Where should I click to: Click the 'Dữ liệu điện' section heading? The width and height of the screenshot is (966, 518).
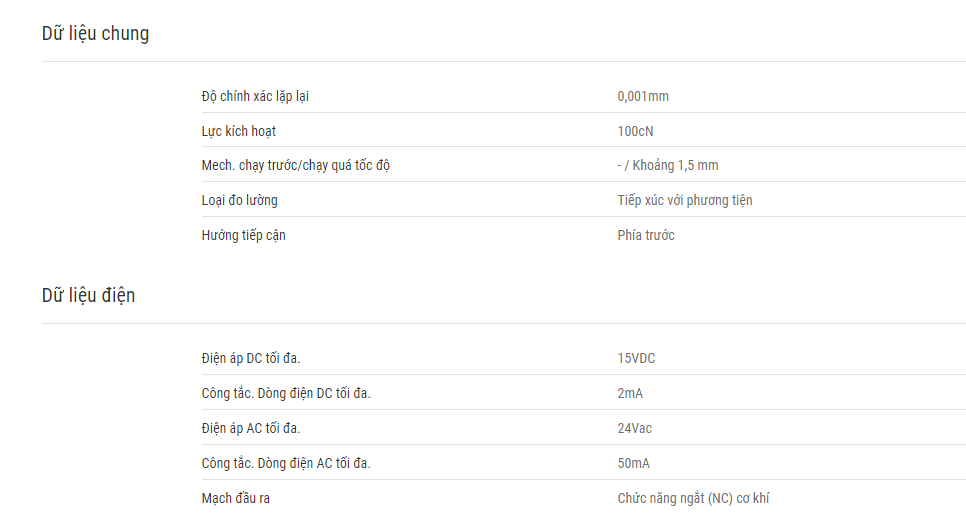tap(89, 295)
